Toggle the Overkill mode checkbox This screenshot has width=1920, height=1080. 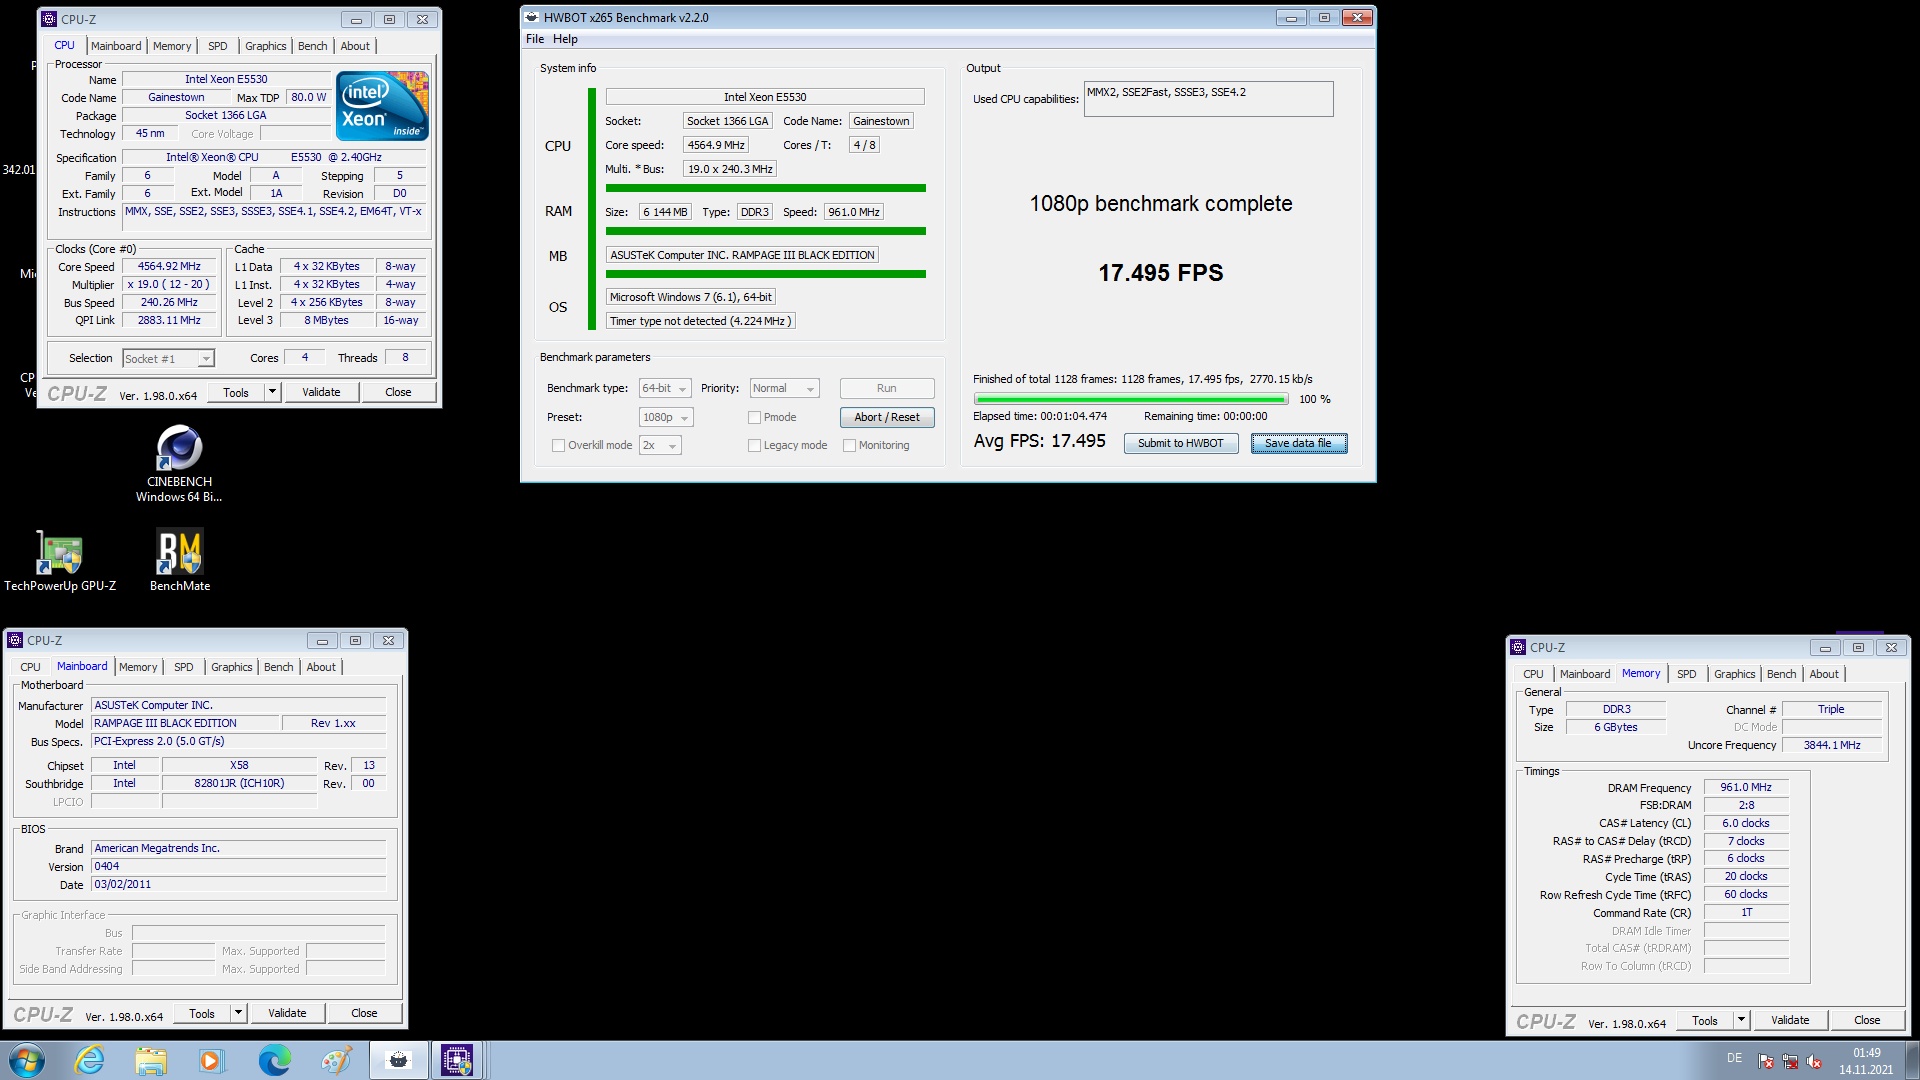point(558,446)
